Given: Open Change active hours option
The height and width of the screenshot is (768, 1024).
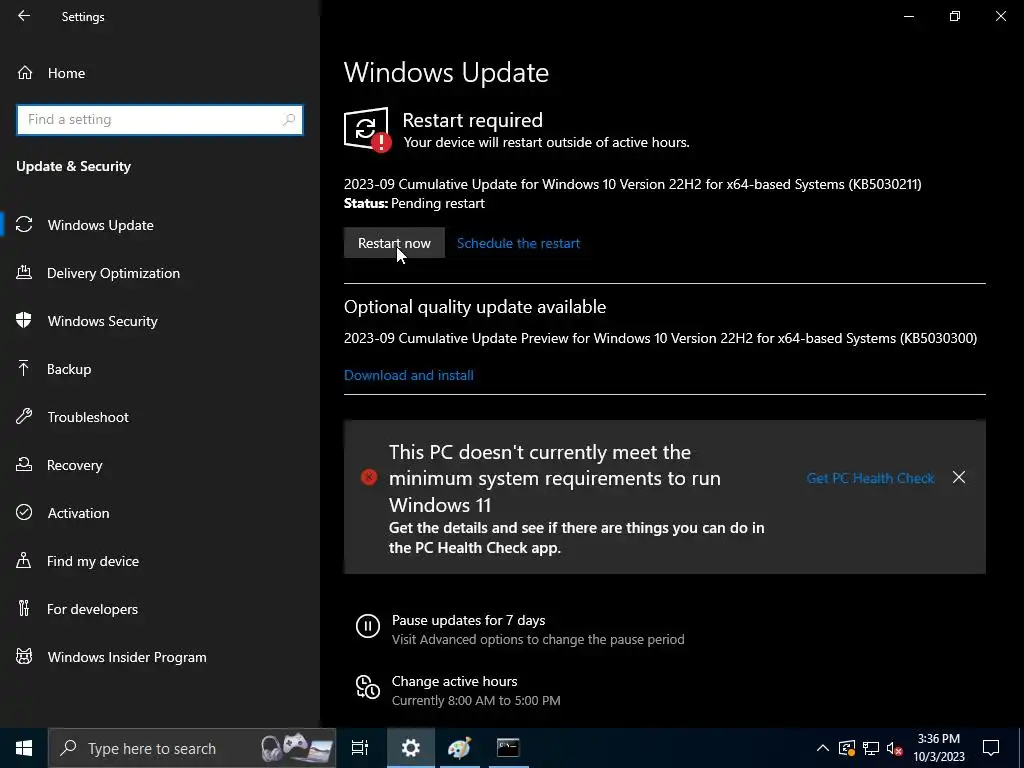Looking at the screenshot, I should tap(455, 681).
